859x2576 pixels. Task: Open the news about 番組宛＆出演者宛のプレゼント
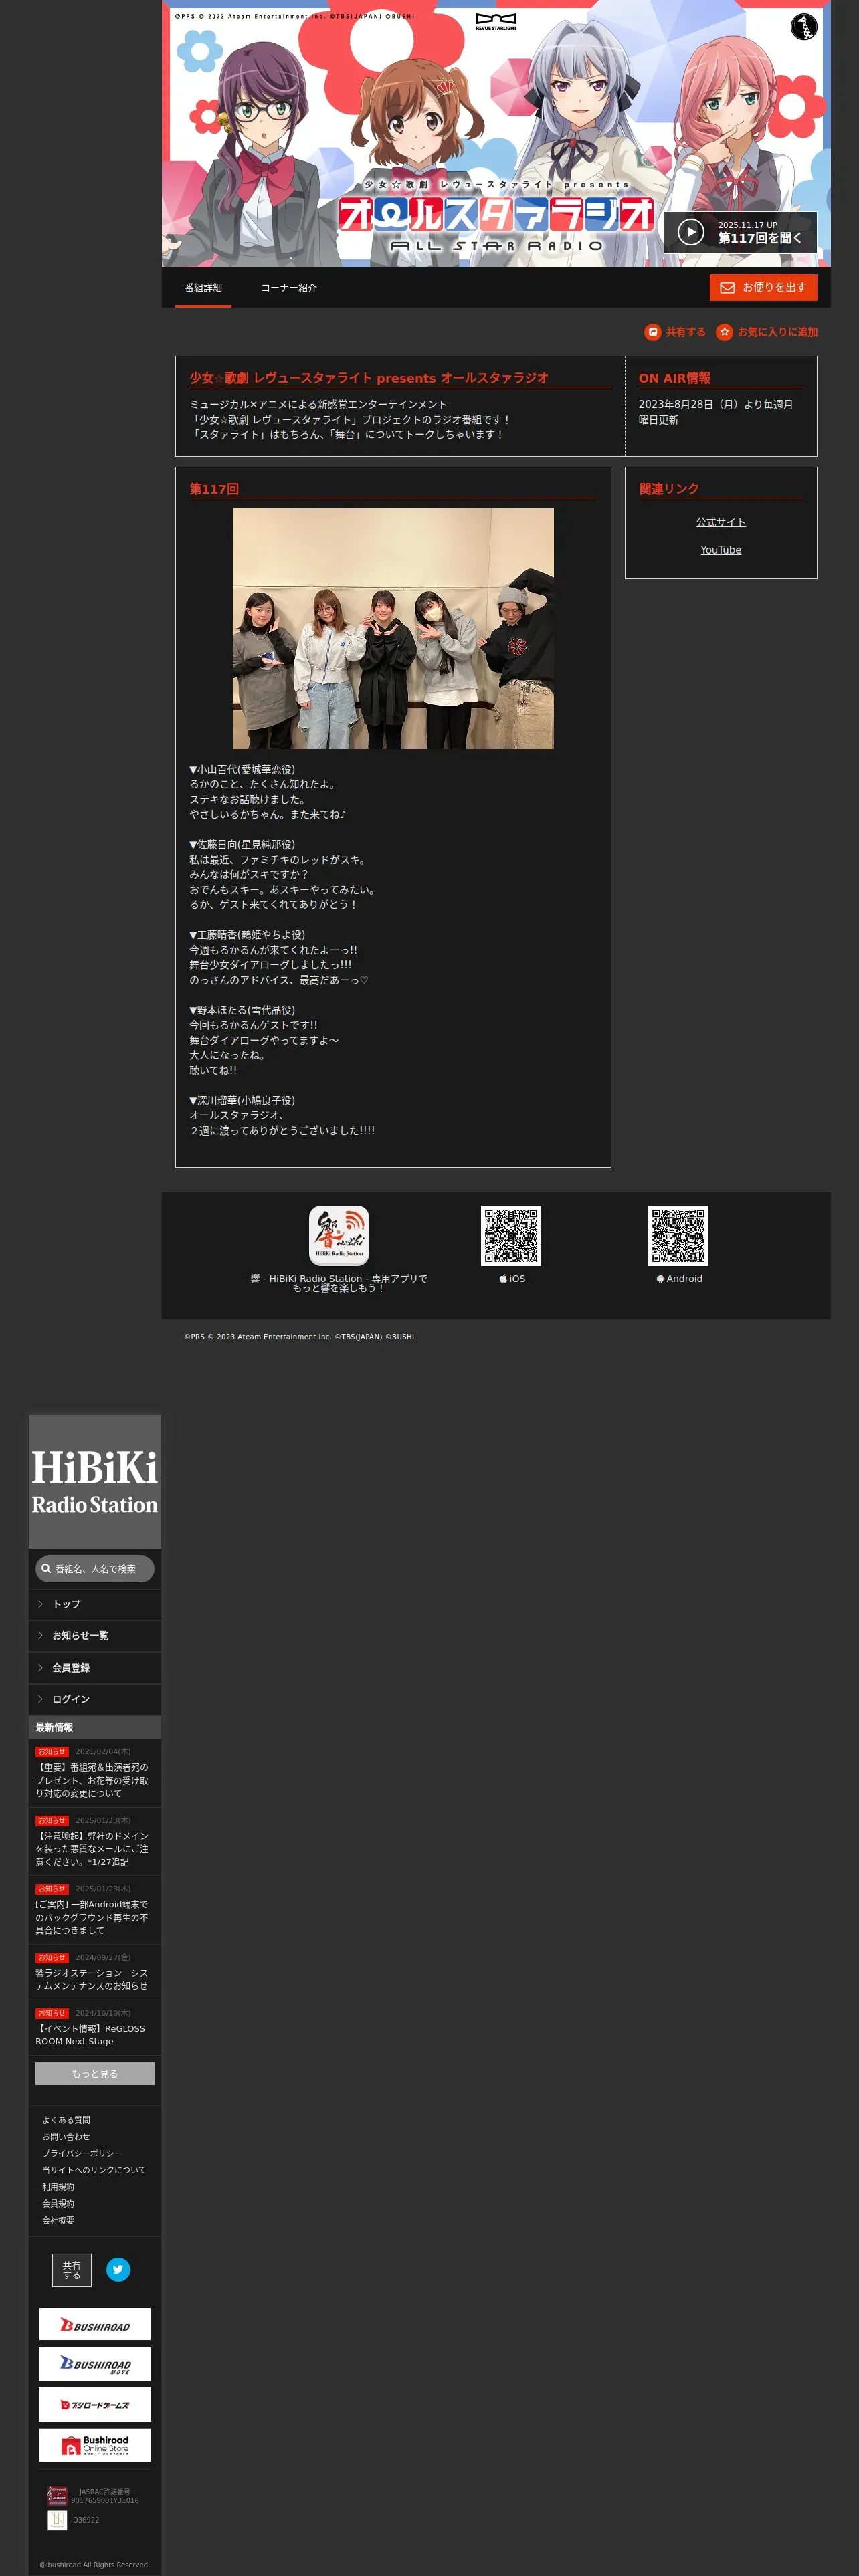92,1780
